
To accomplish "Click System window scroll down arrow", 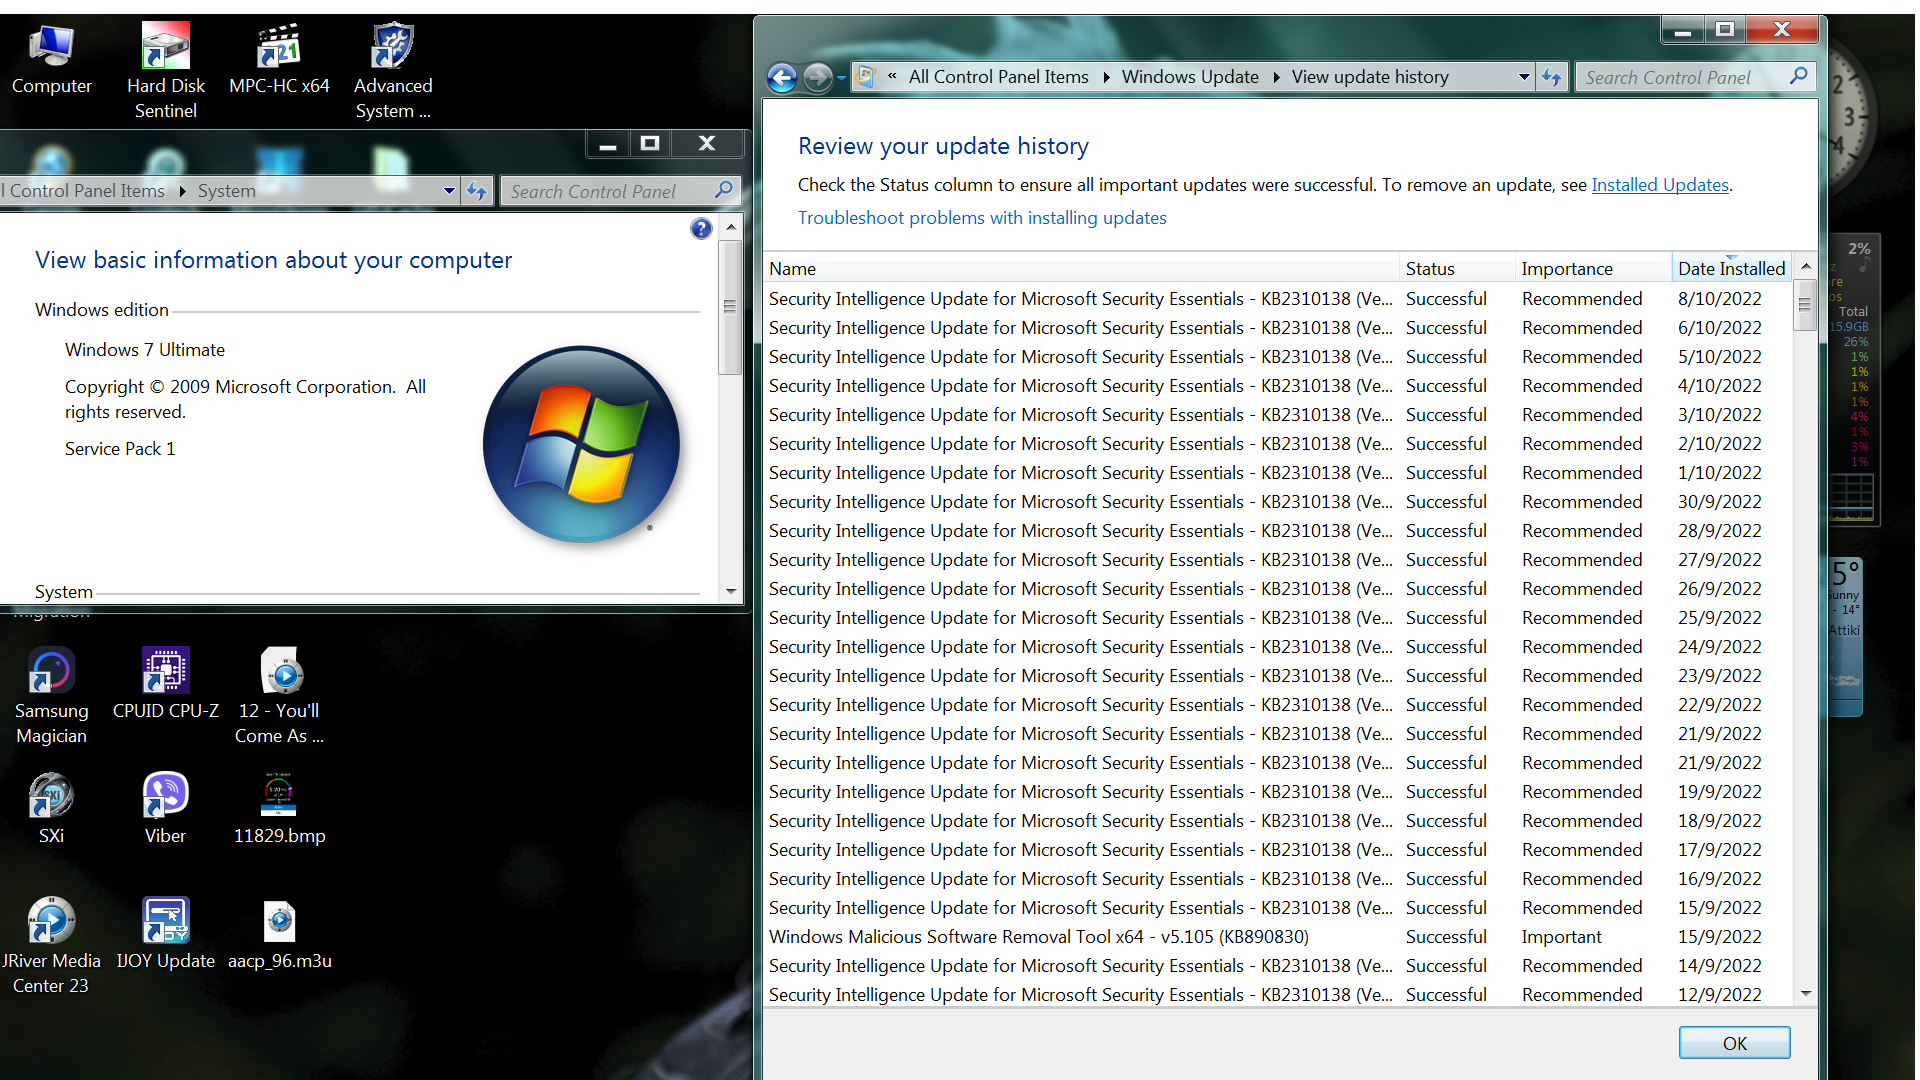I will [731, 591].
